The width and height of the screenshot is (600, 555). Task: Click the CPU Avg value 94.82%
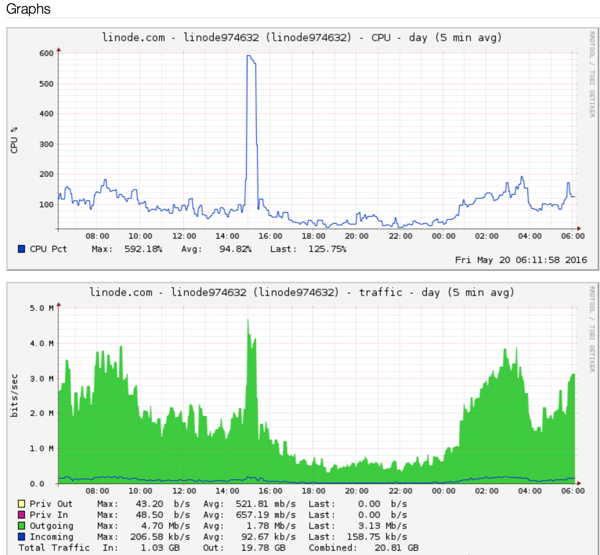tap(235, 249)
